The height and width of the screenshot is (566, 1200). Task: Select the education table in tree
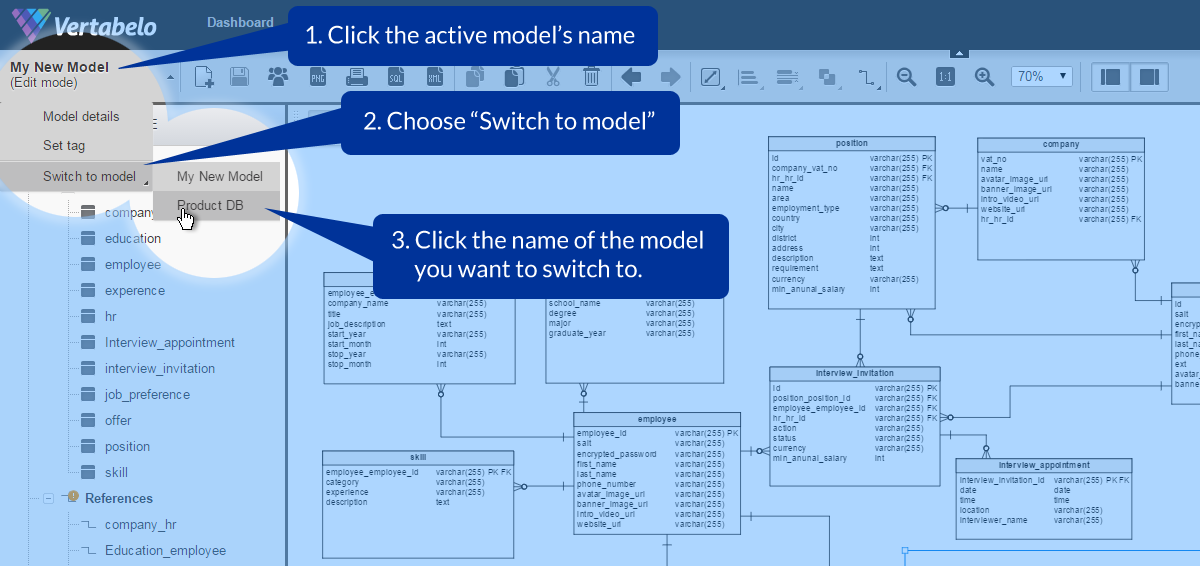(x=133, y=238)
